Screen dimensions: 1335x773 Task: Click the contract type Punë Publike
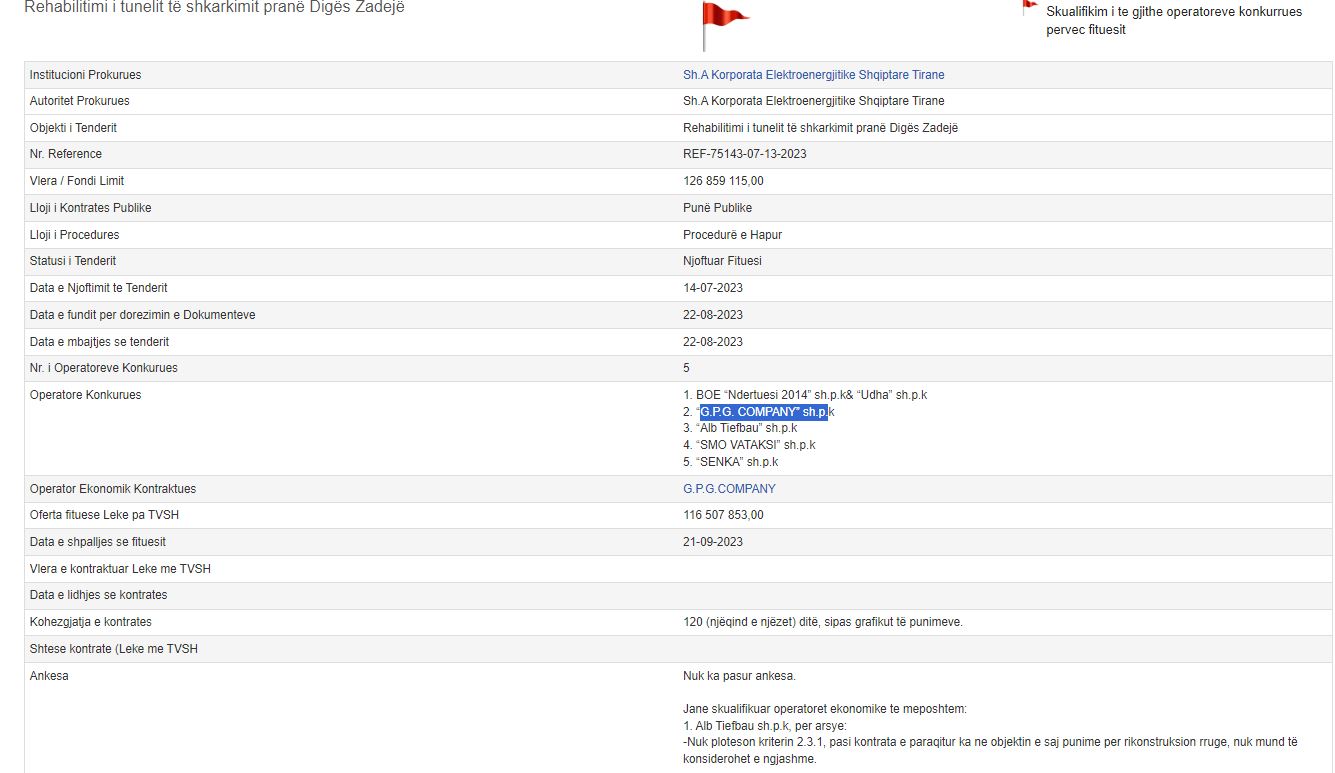click(717, 208)
